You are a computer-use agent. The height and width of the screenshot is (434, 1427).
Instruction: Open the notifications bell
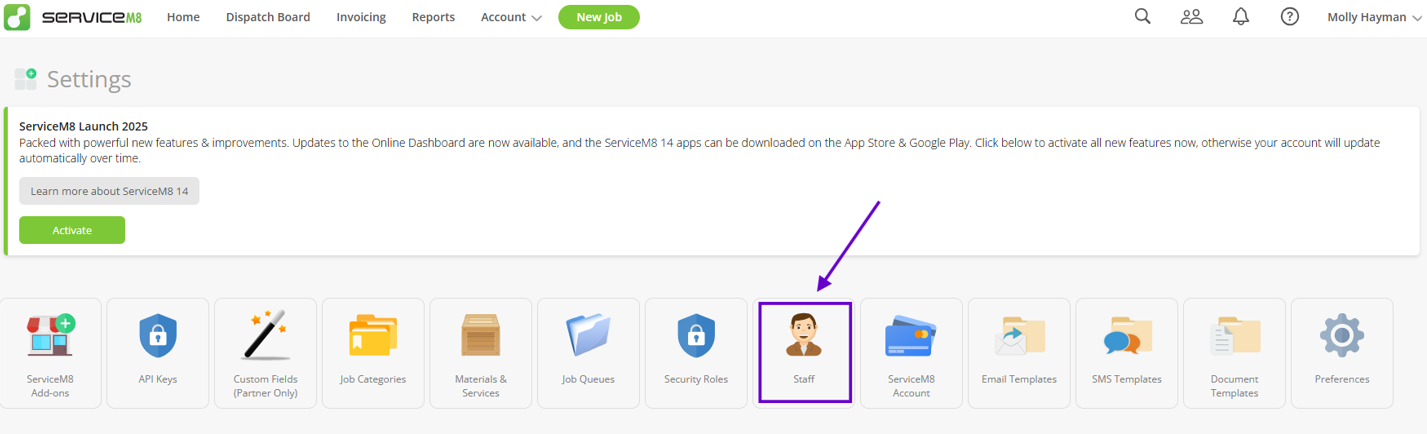[1241, 16]
